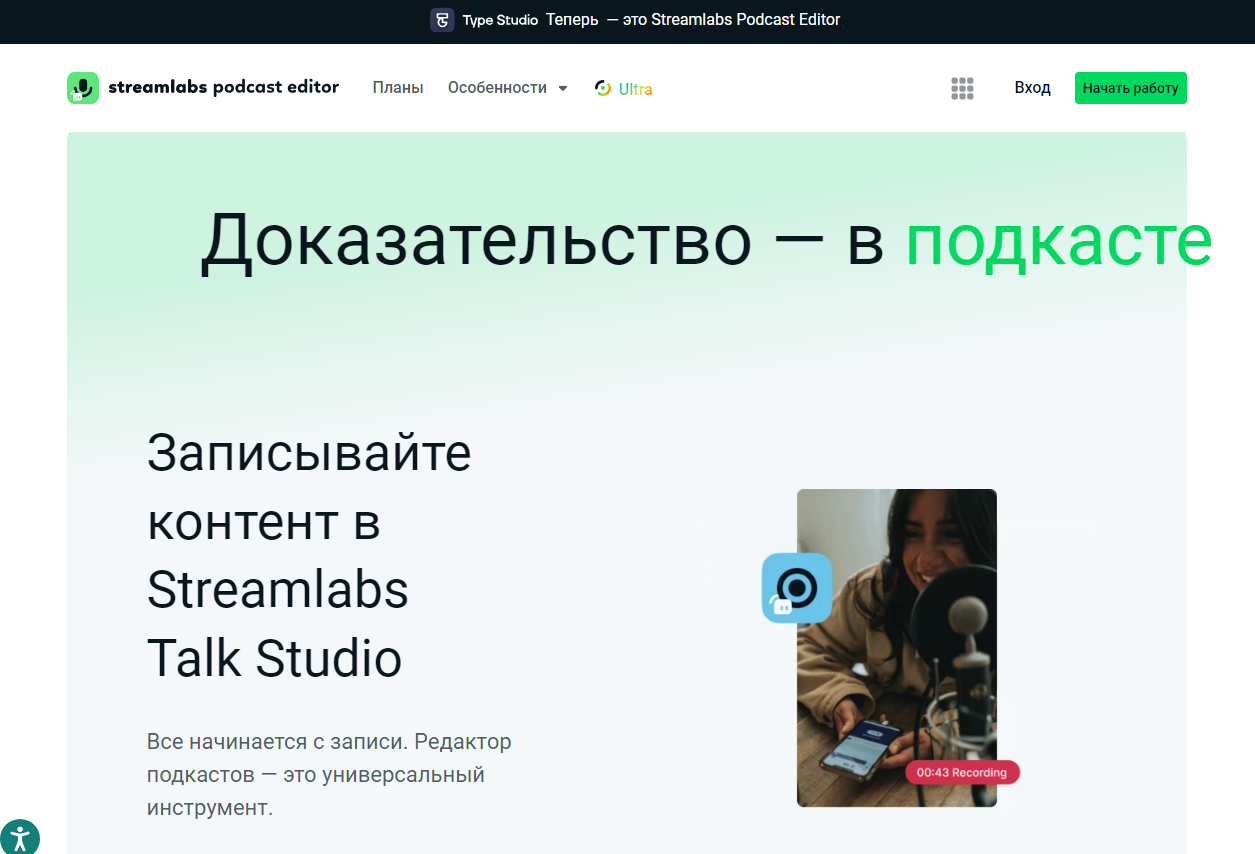Open the Особенности menu item
The width and height of the screenshot is (1255, 854).
(497, 88)
